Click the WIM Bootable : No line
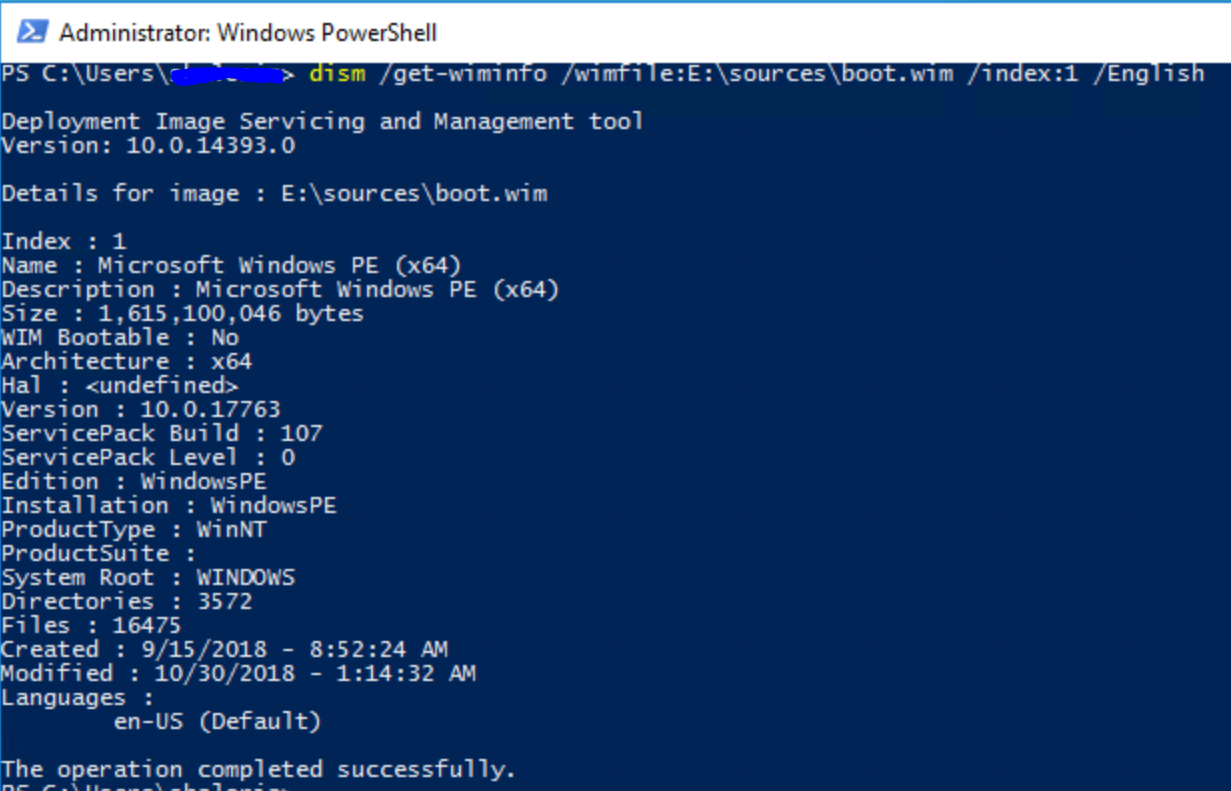The height and width of the screenshot is (791, 1231). [120, 338]
